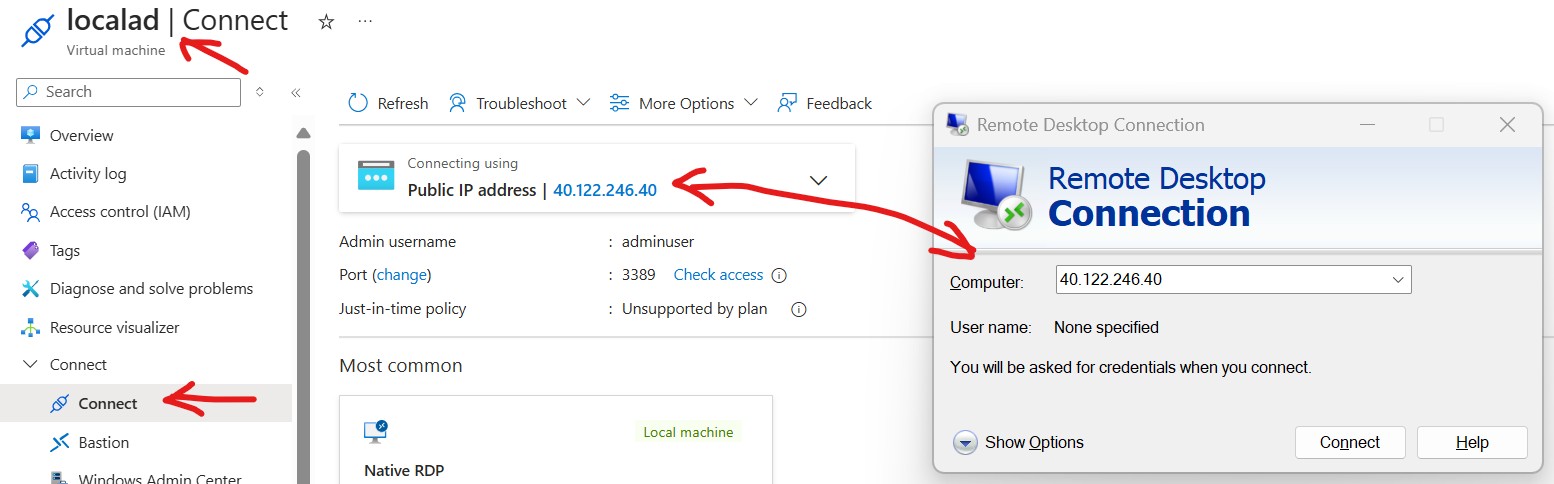The width and height of the screenshot is (1554, 484).
Task: Click the favorite star next to localad title
Action: 326,22
